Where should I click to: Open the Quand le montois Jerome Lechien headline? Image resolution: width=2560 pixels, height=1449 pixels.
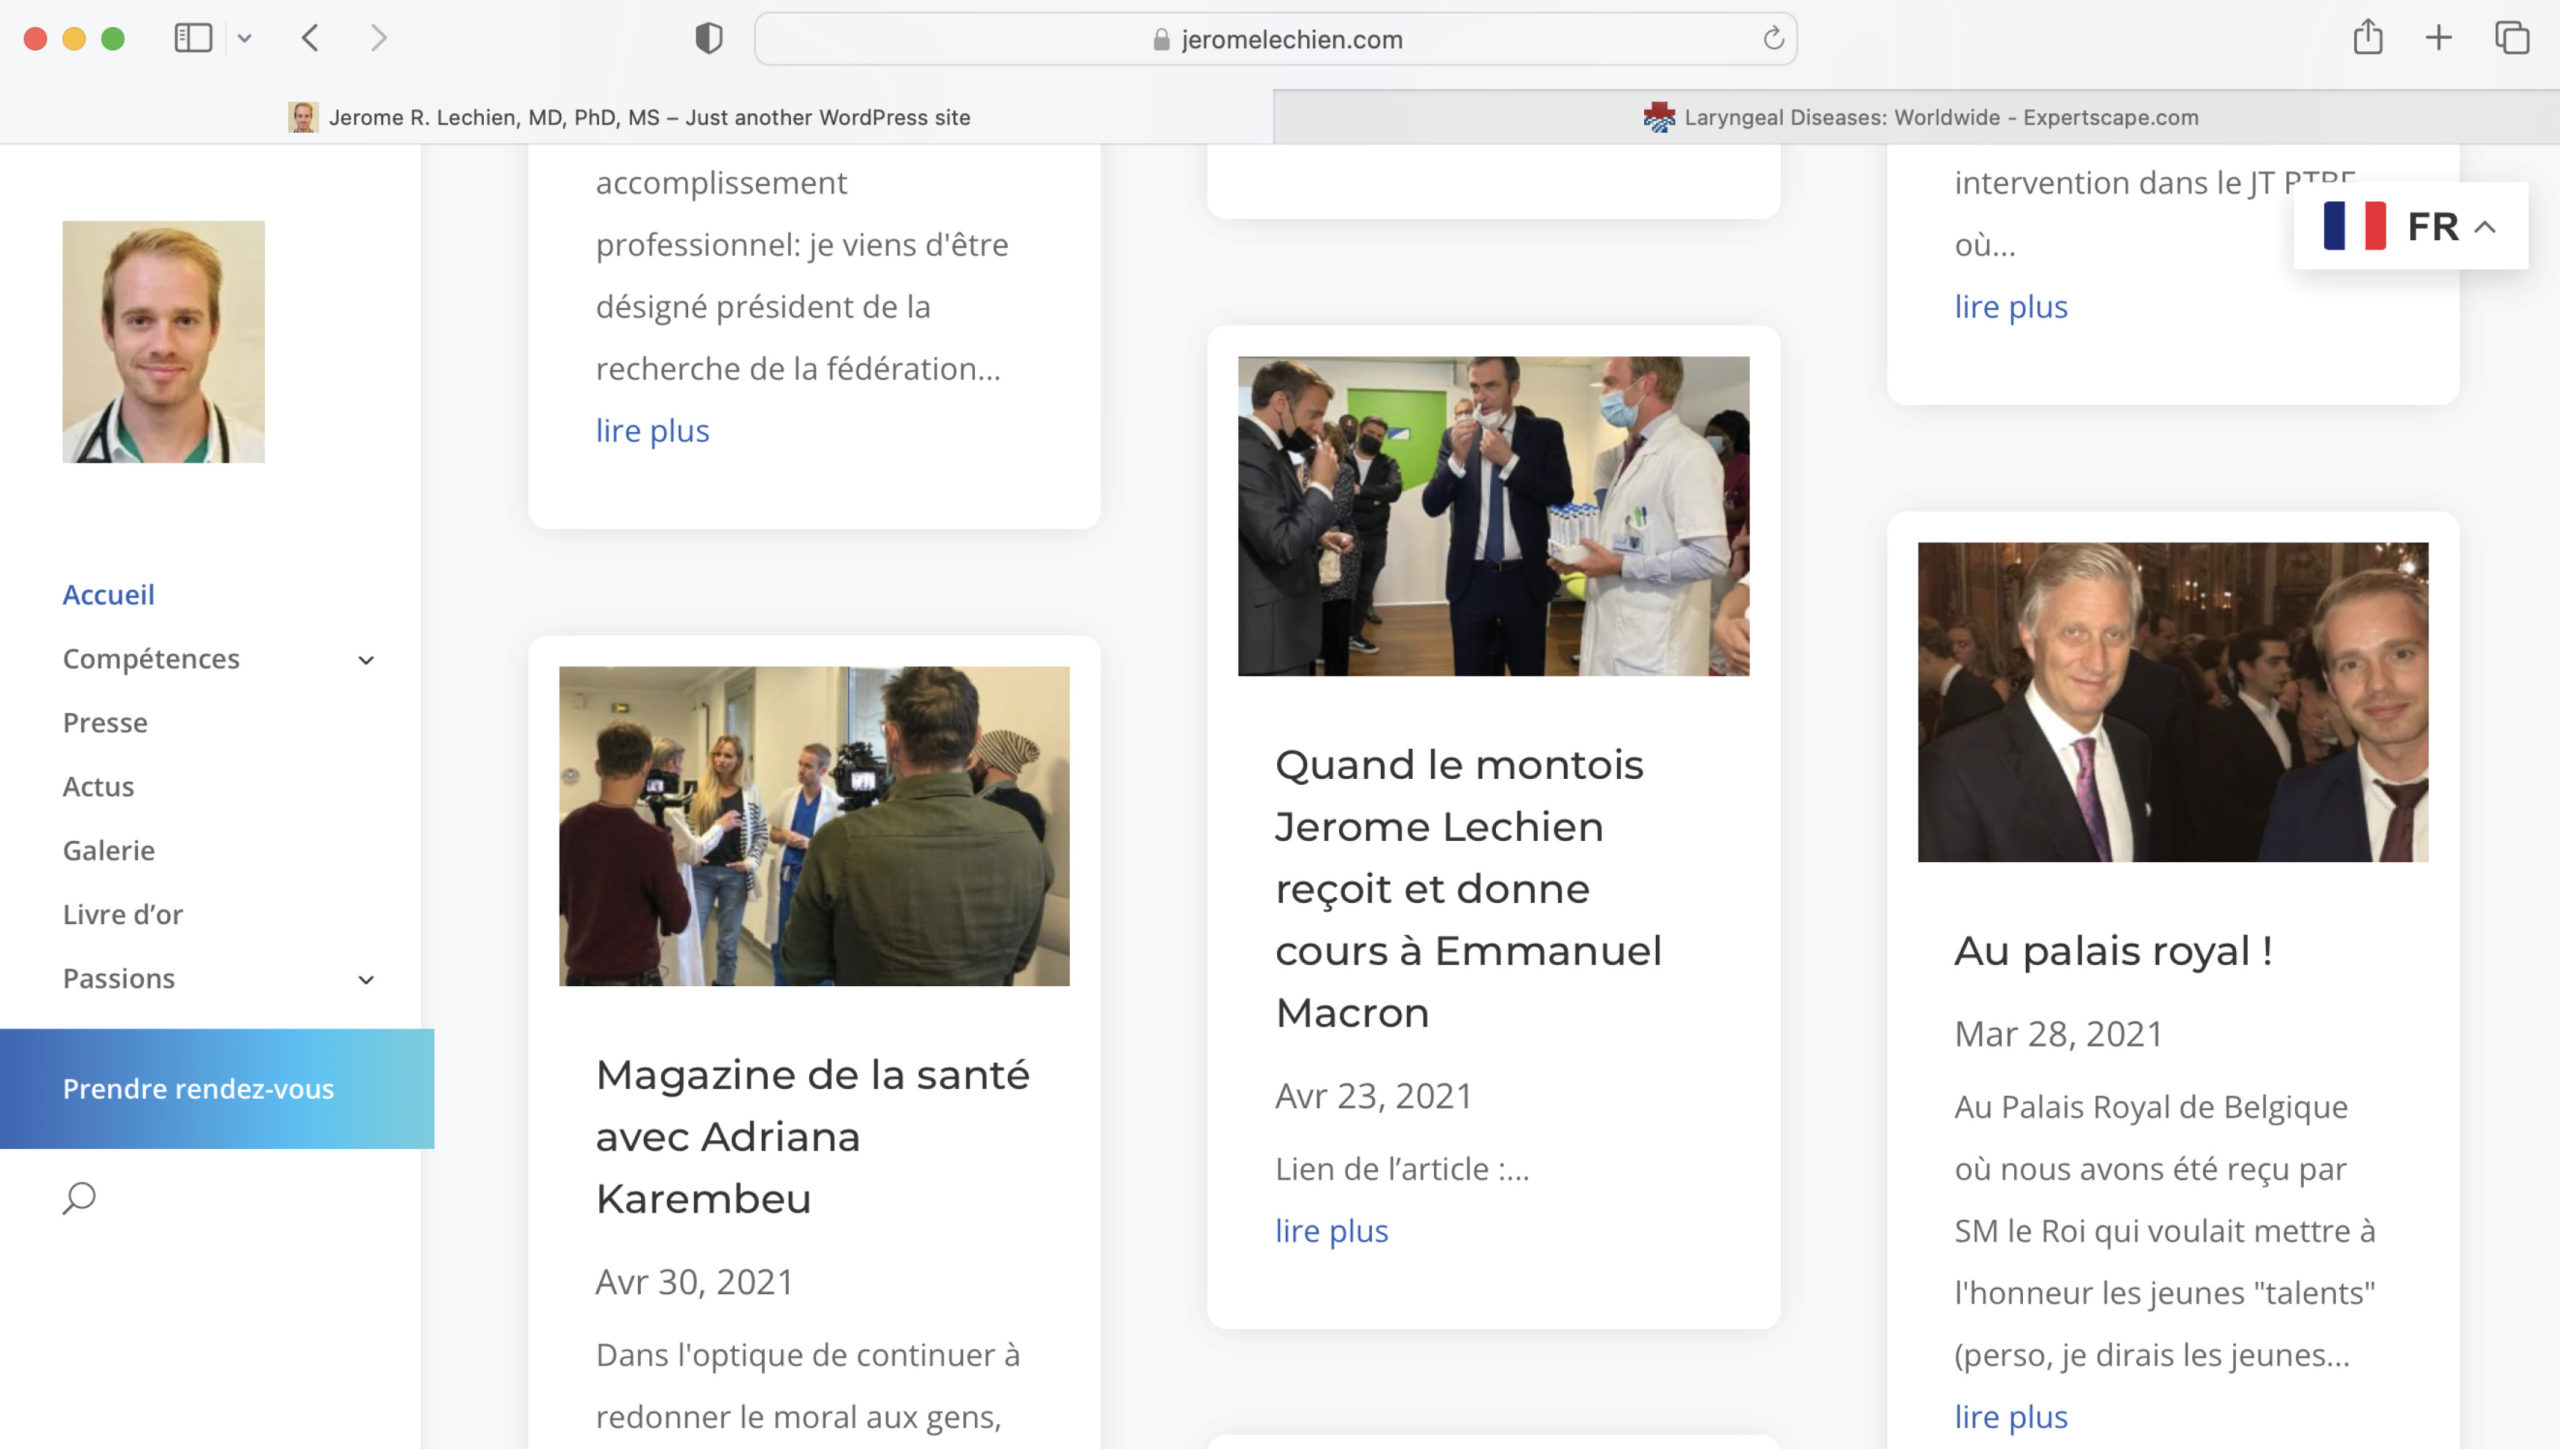(x=1468, y=889)
